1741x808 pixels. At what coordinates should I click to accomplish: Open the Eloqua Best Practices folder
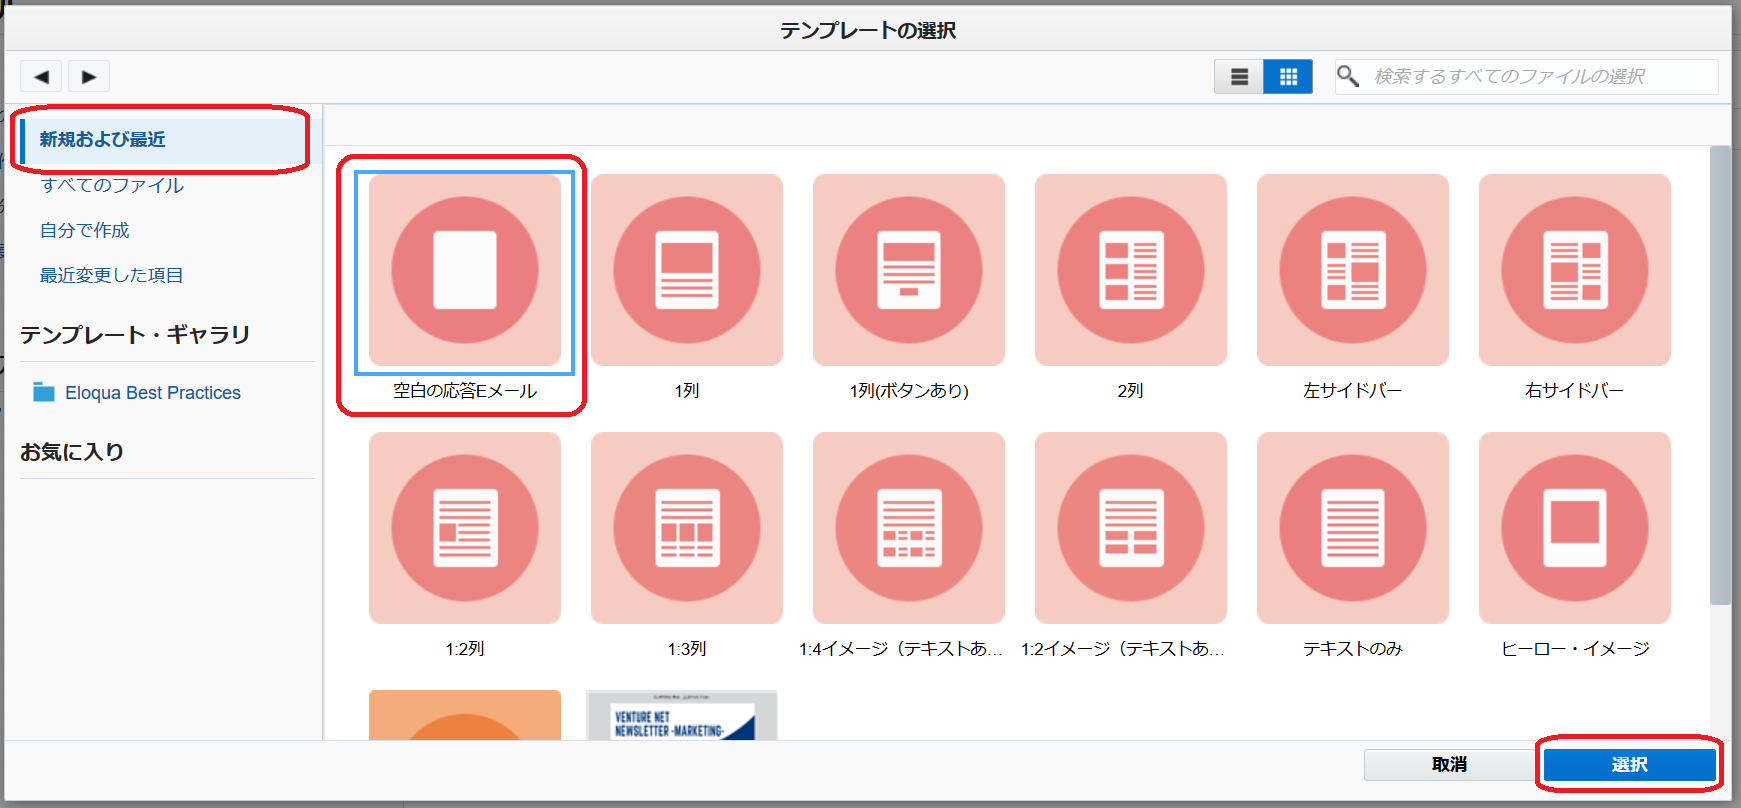tap(153, 393)
